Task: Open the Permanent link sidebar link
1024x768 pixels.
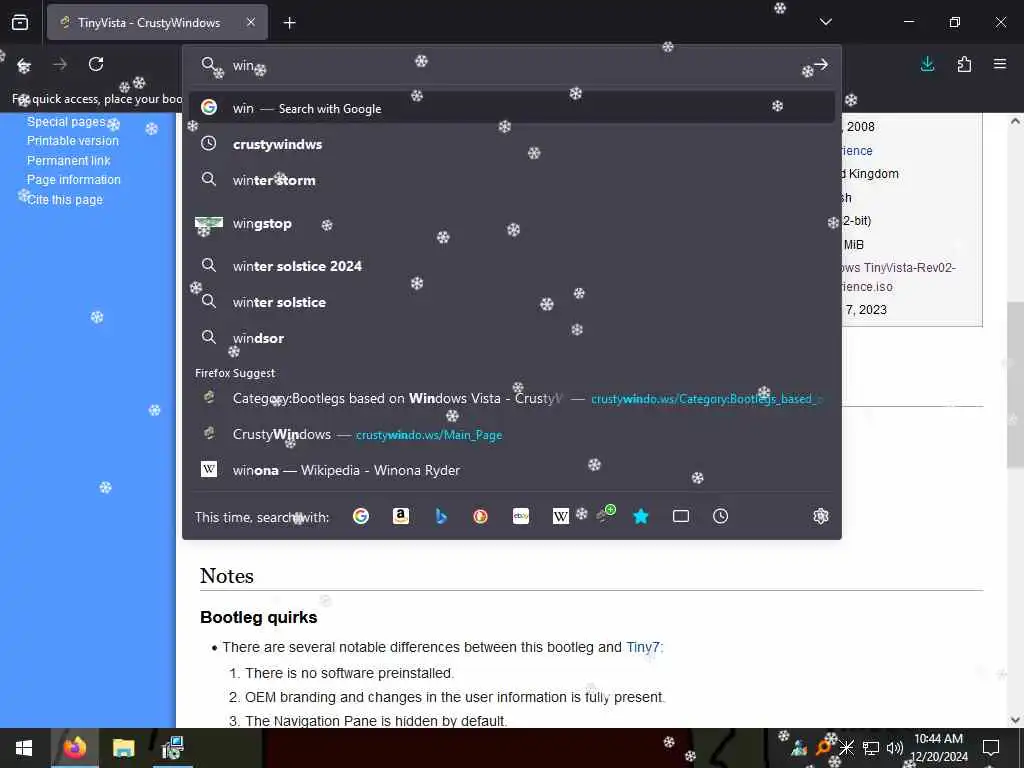Action: click(x=69, y=160)
